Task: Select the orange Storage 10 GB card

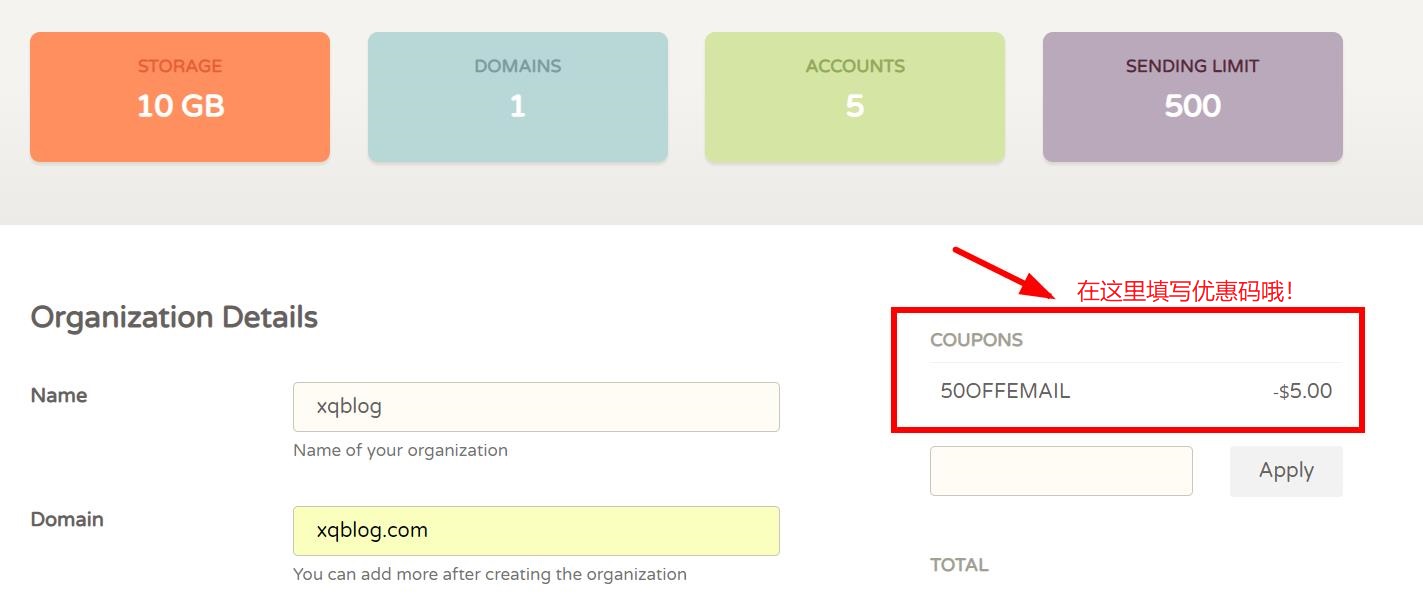Action: pos(180,97)
